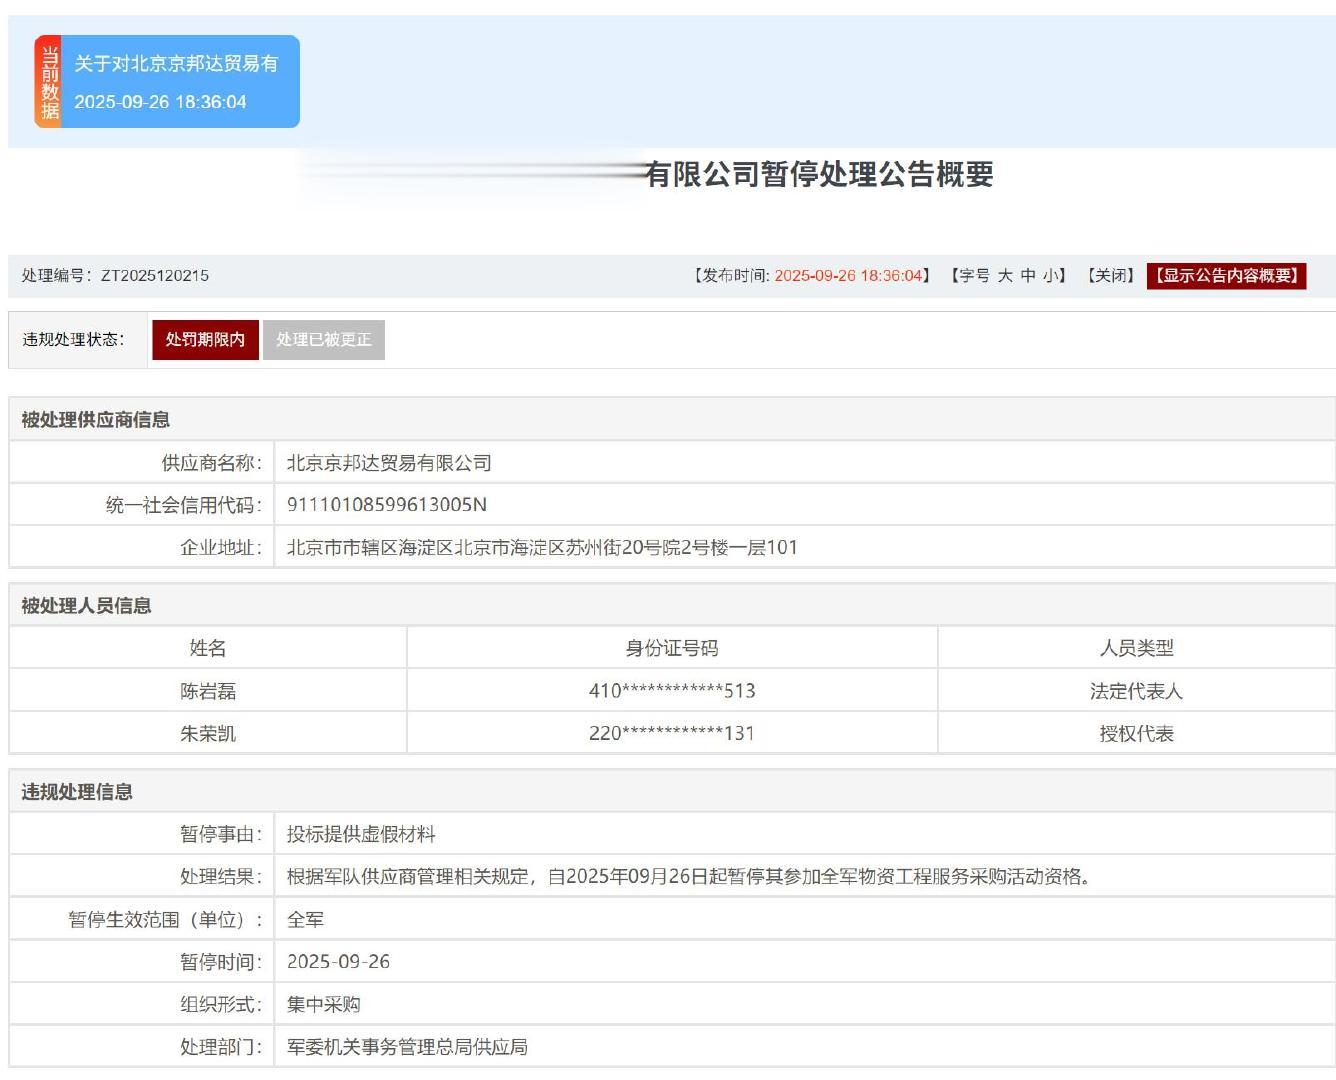Screen dimensions: 1336x1080
Task: Click the red publish time 2025-09-26 18:36:04
Action: click(x=848, y=276)
